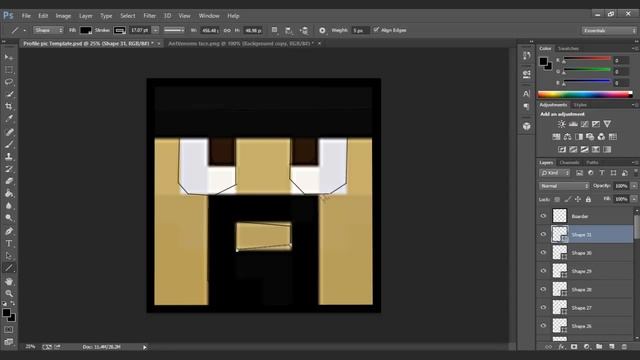The width and height of the screenshot is (640, 360).
Task: Hide the Shape 28 layer
Action: 543,289
